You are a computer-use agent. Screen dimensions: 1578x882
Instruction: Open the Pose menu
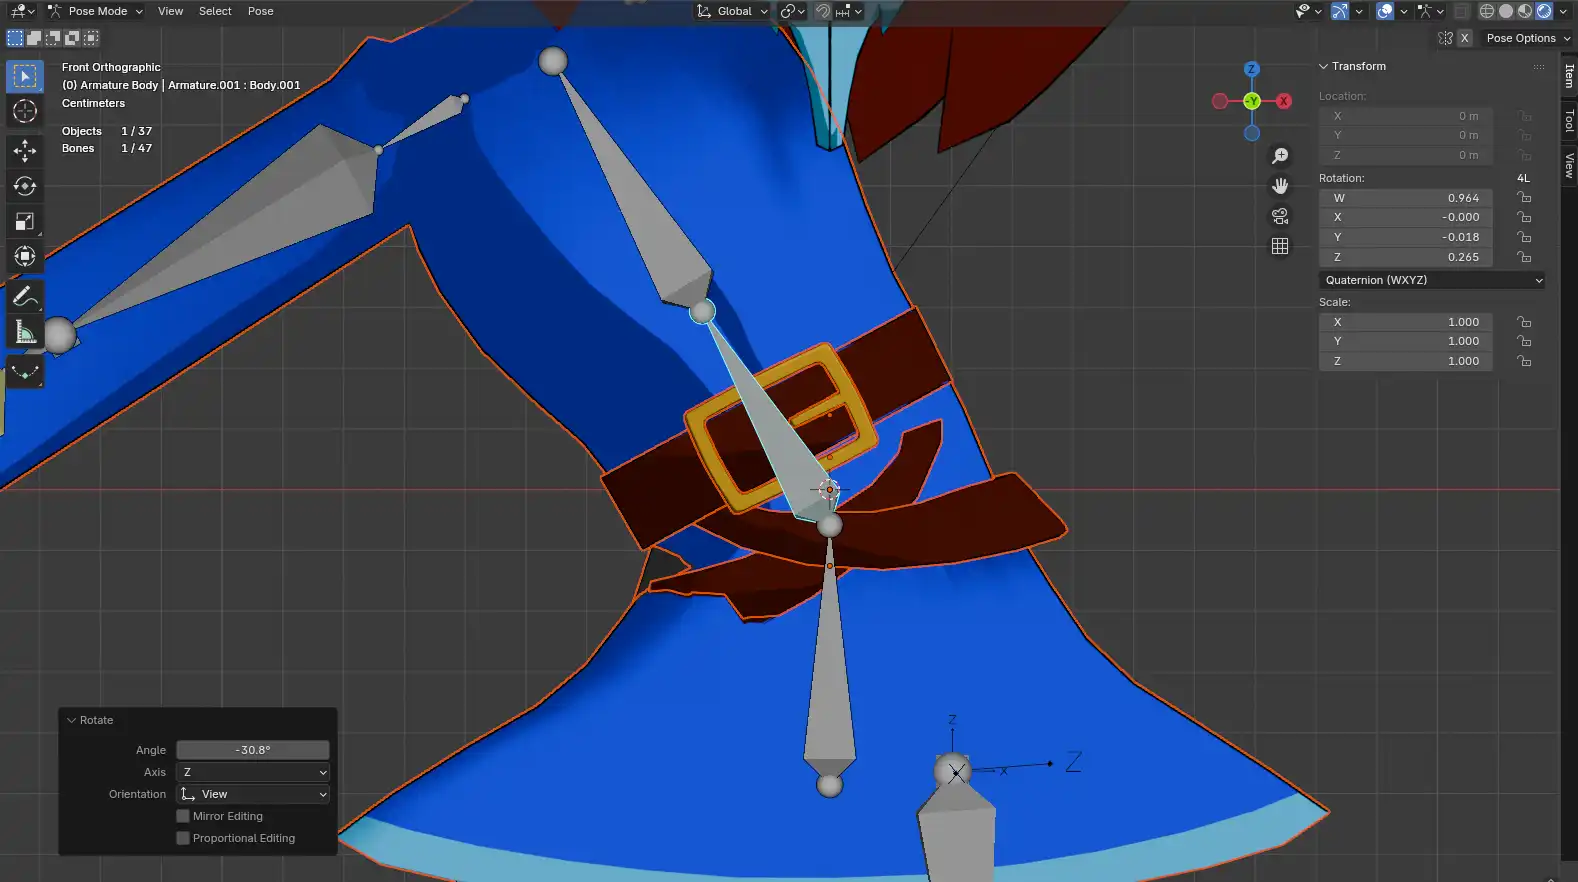click(x=261, y=11)
